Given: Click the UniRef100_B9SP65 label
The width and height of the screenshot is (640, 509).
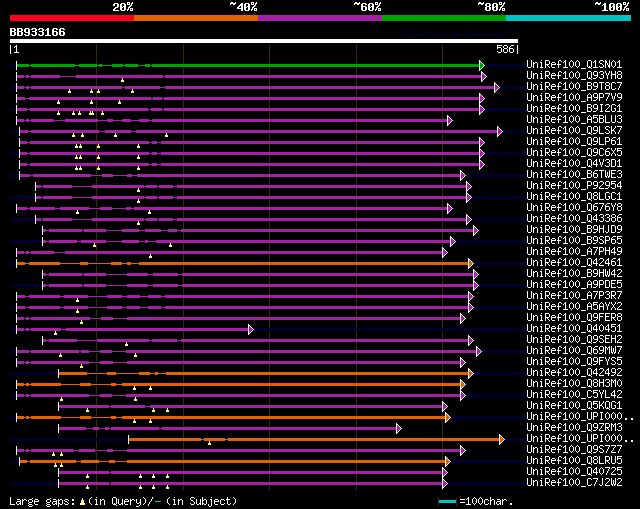Looking at the screenshot, I should pyautogui.click(x=574, y=241).
